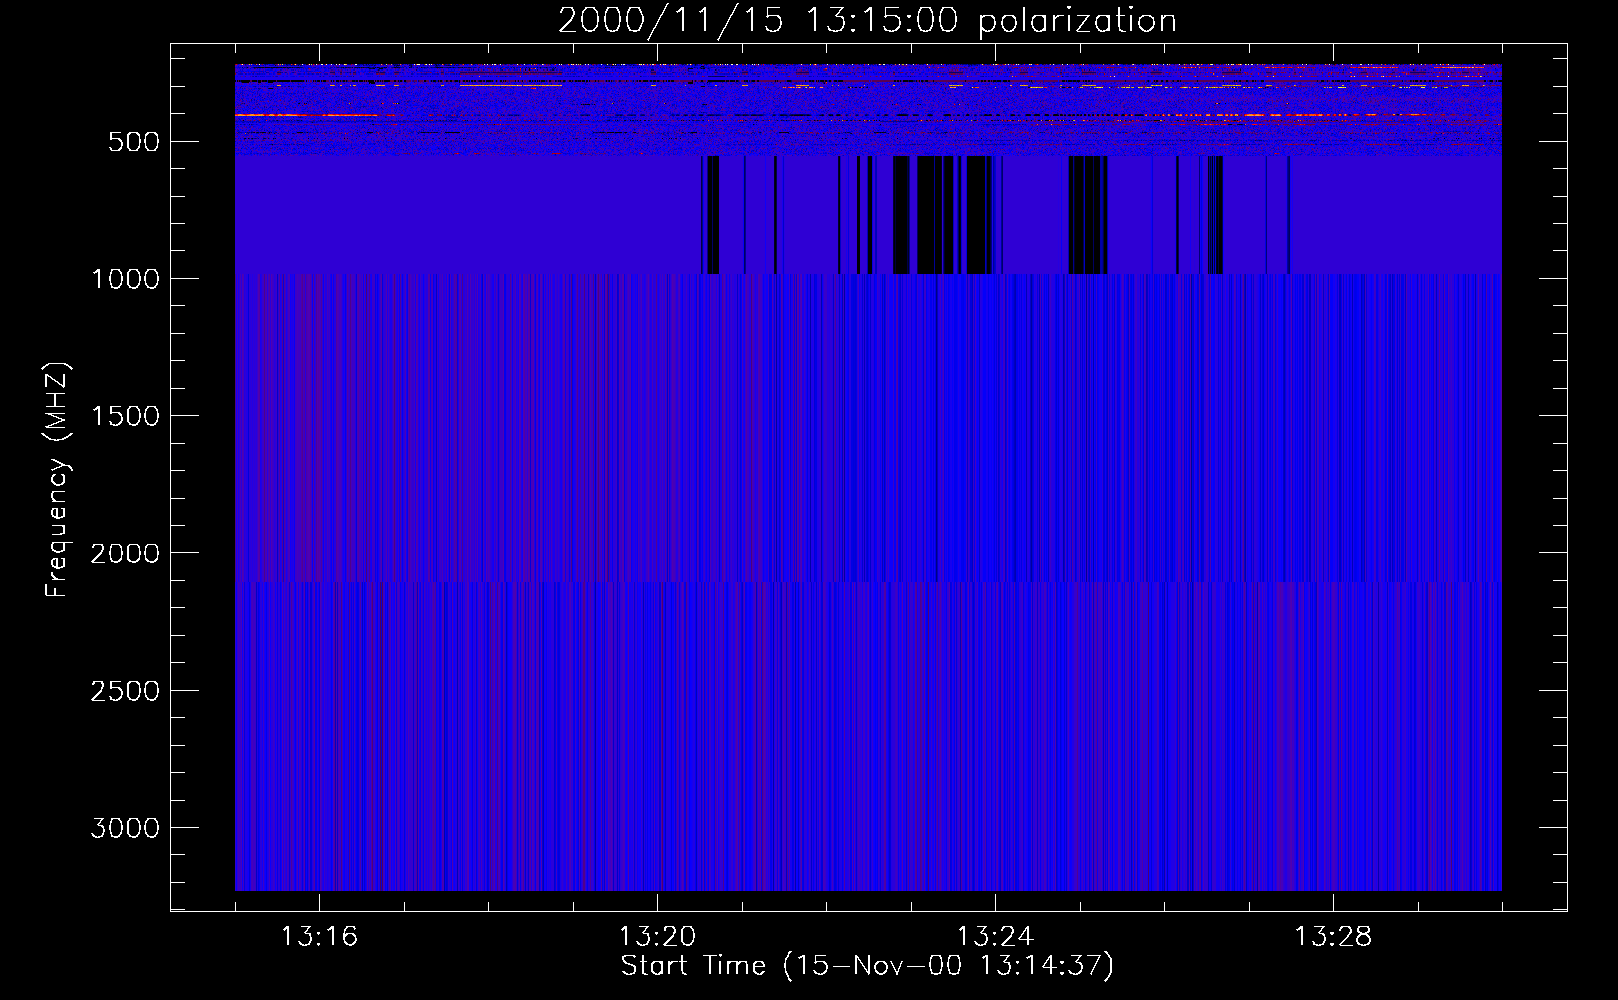The width and height of the screenshot is (1618, 1000).
Task: Click the 3000 frequency tick label
Action: tap(125, 828)
